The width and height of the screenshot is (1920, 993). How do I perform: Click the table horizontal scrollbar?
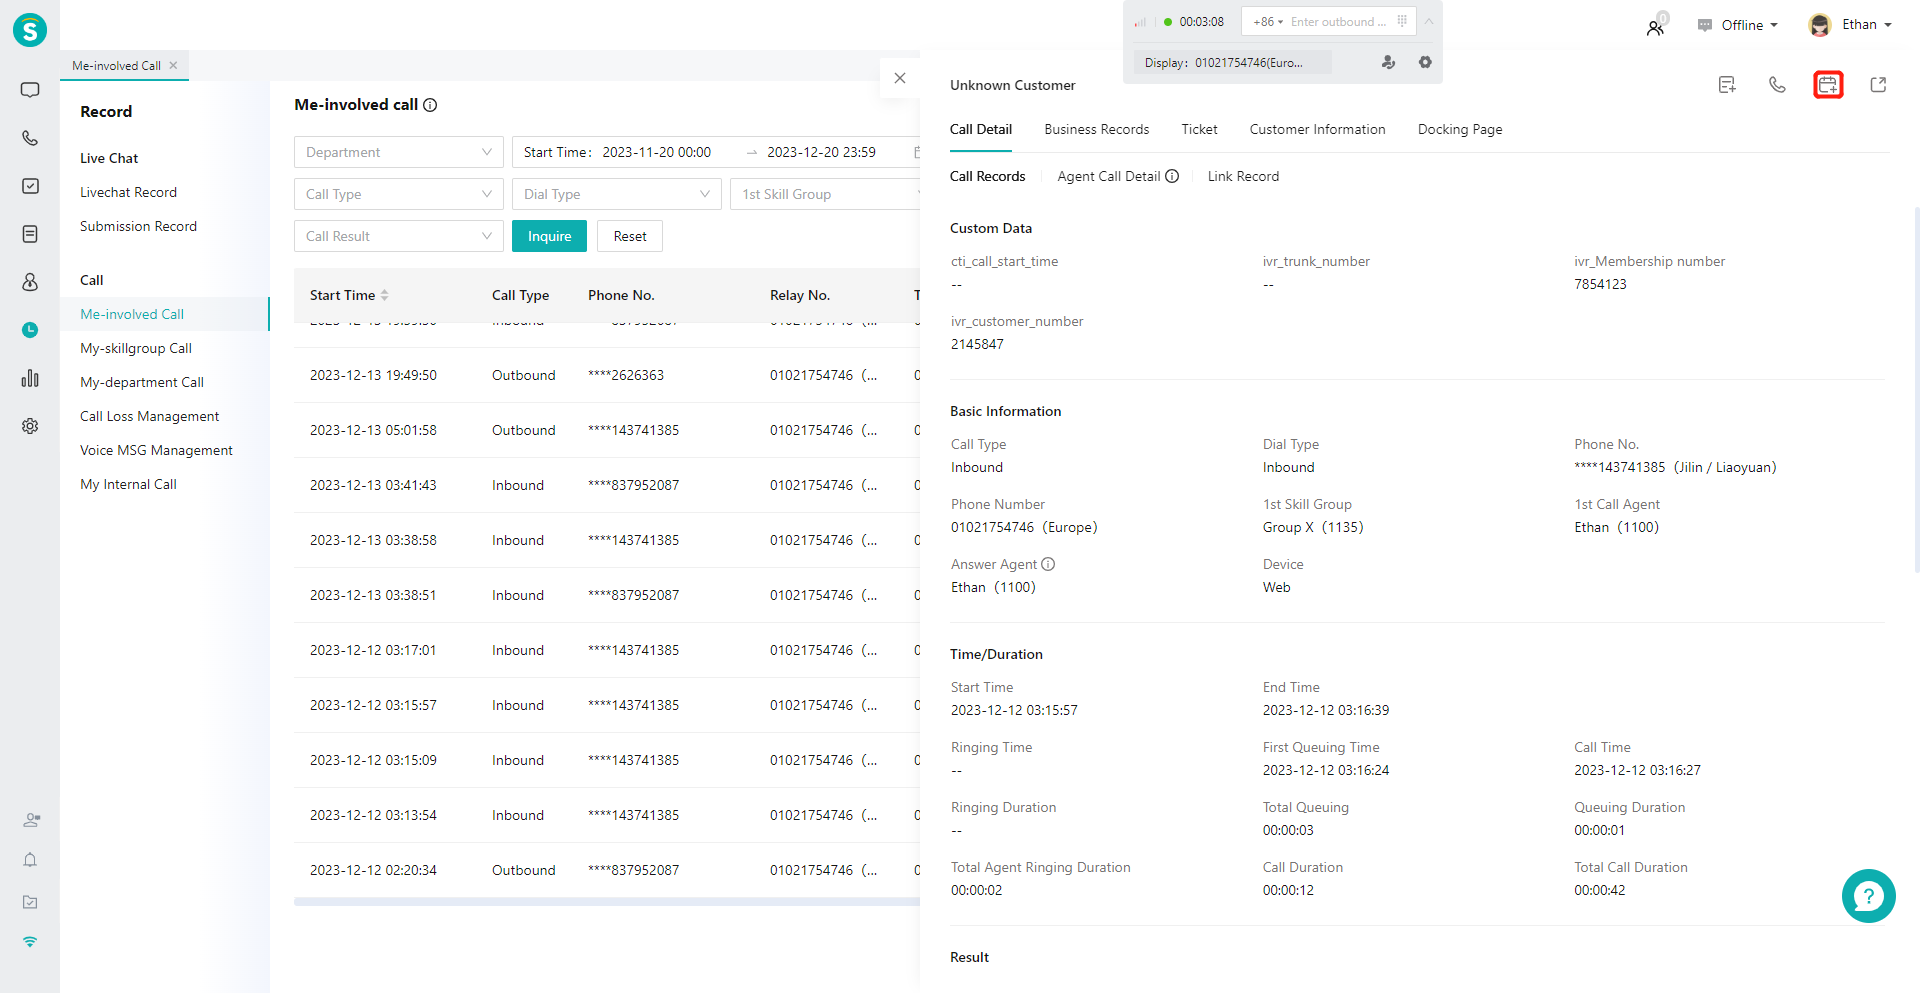[607, 901]
